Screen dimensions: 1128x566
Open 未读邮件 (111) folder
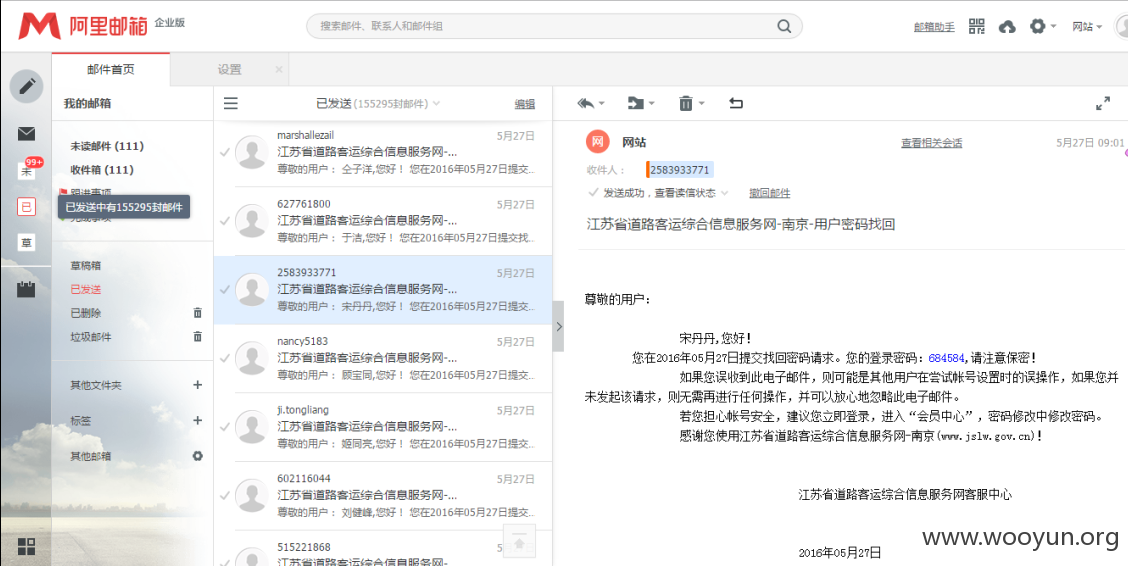click(x=107, y=146)
